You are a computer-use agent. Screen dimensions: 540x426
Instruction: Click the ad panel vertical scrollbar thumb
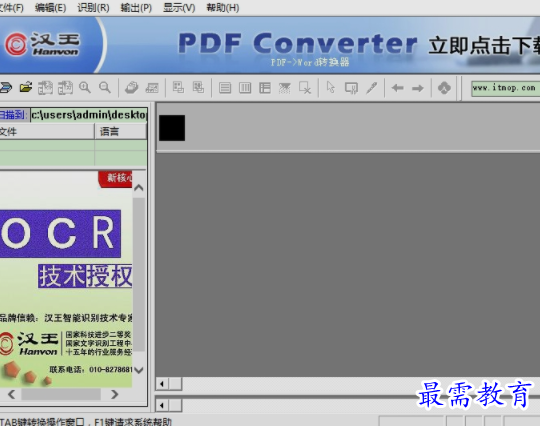pos(139,274)
